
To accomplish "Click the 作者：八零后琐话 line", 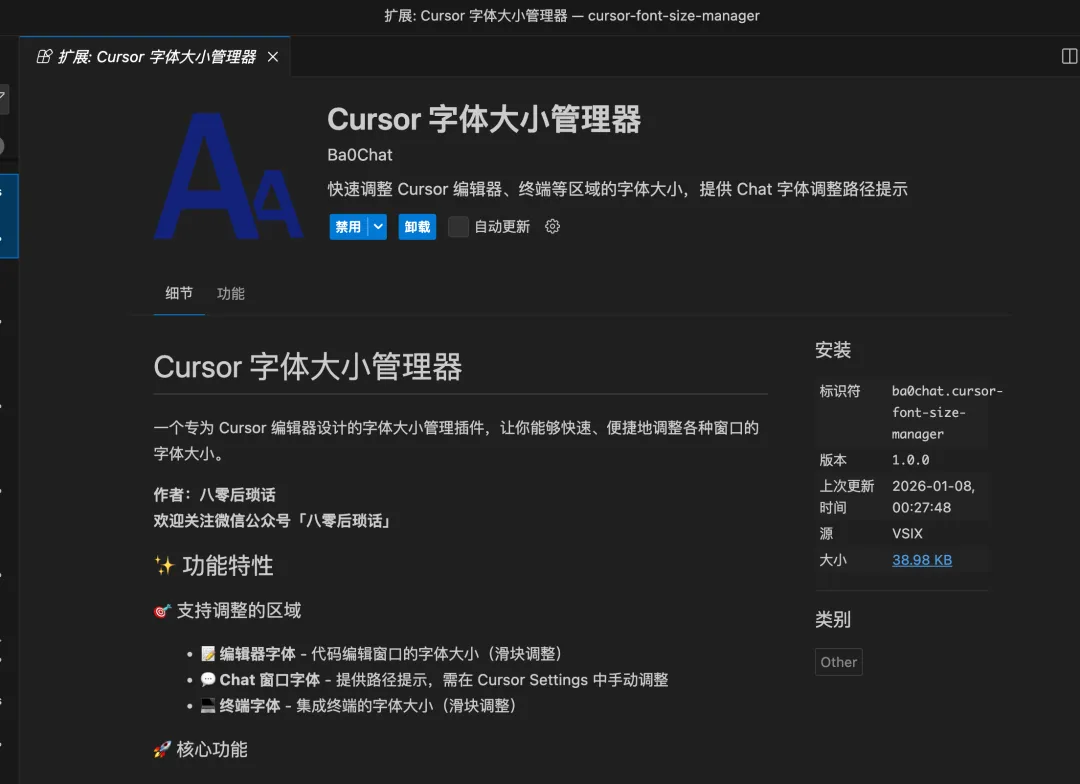I will (x=214, y=495).
